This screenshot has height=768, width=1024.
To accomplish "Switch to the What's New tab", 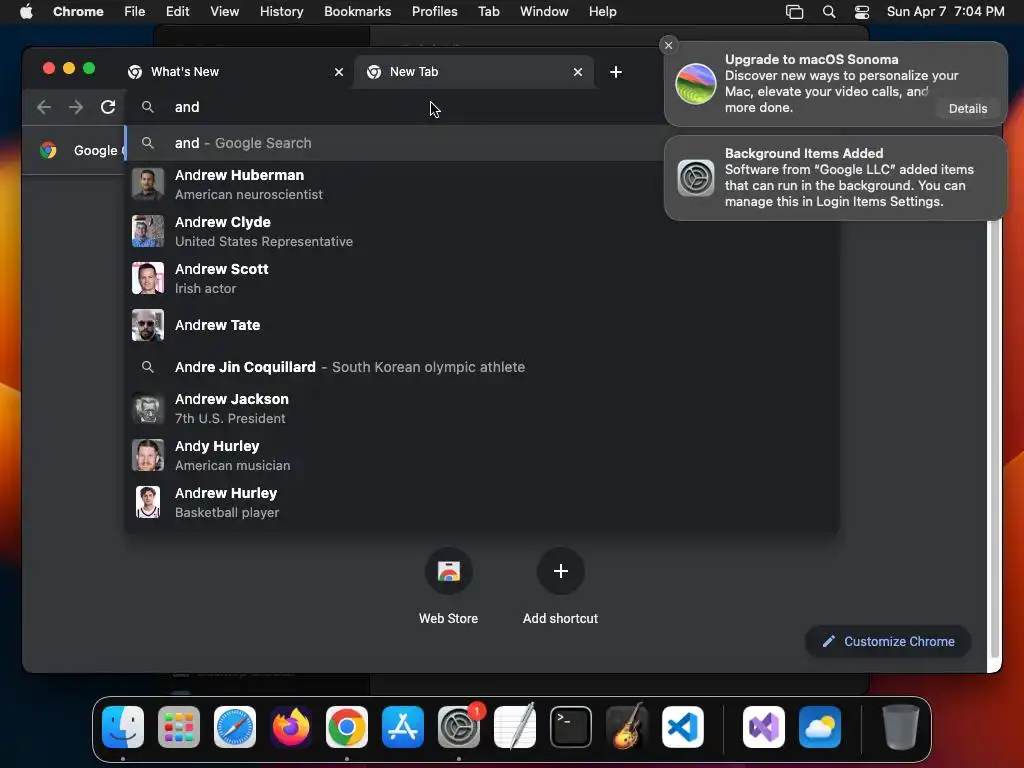I will [235, 72].
